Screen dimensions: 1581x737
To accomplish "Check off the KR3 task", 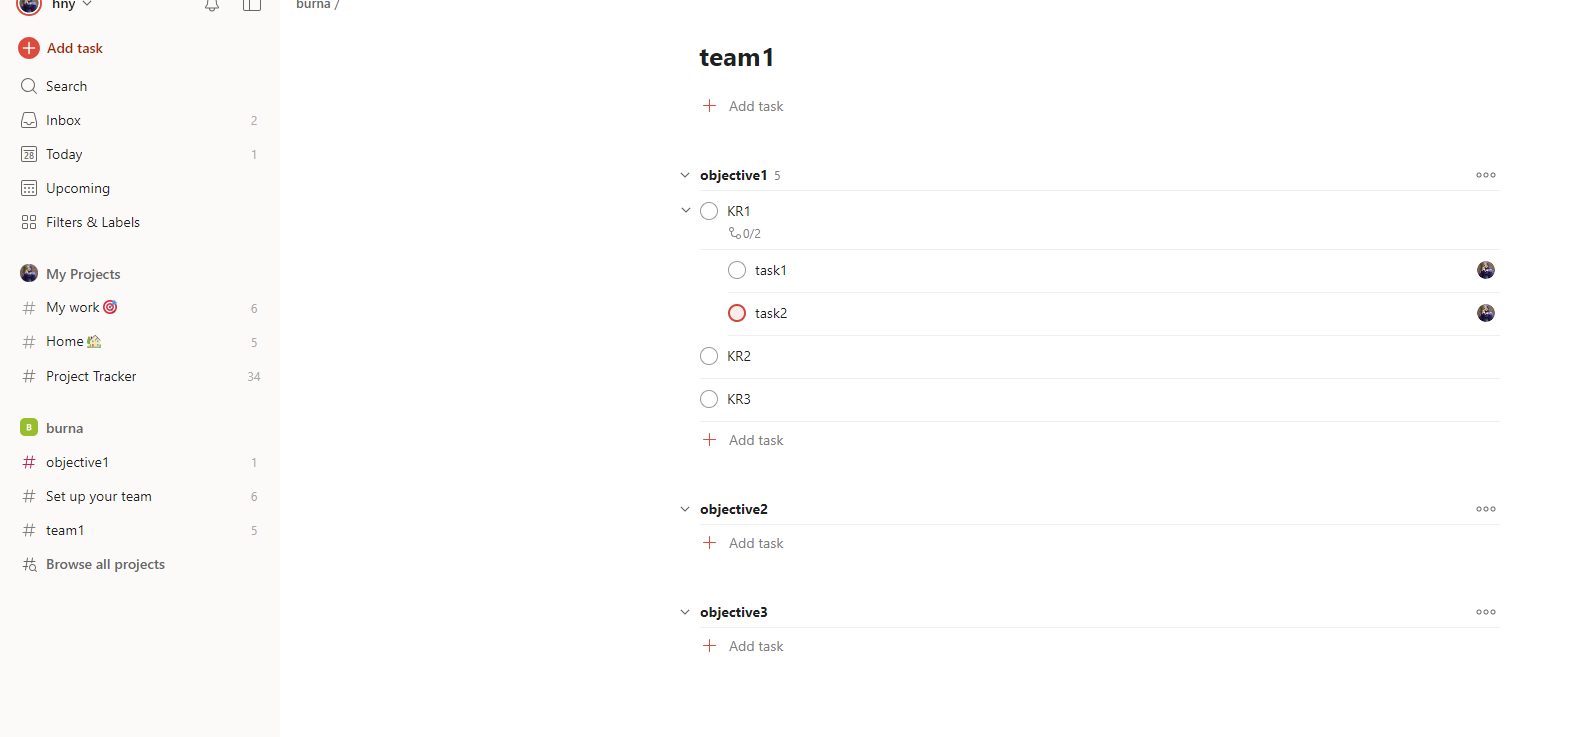I will (x=709, y=399).
